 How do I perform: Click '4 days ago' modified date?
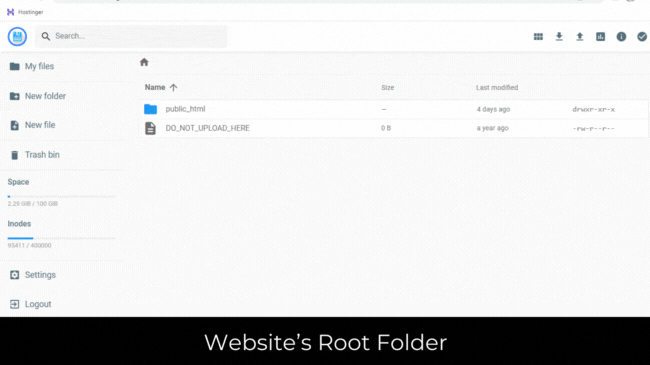[493, 110]
